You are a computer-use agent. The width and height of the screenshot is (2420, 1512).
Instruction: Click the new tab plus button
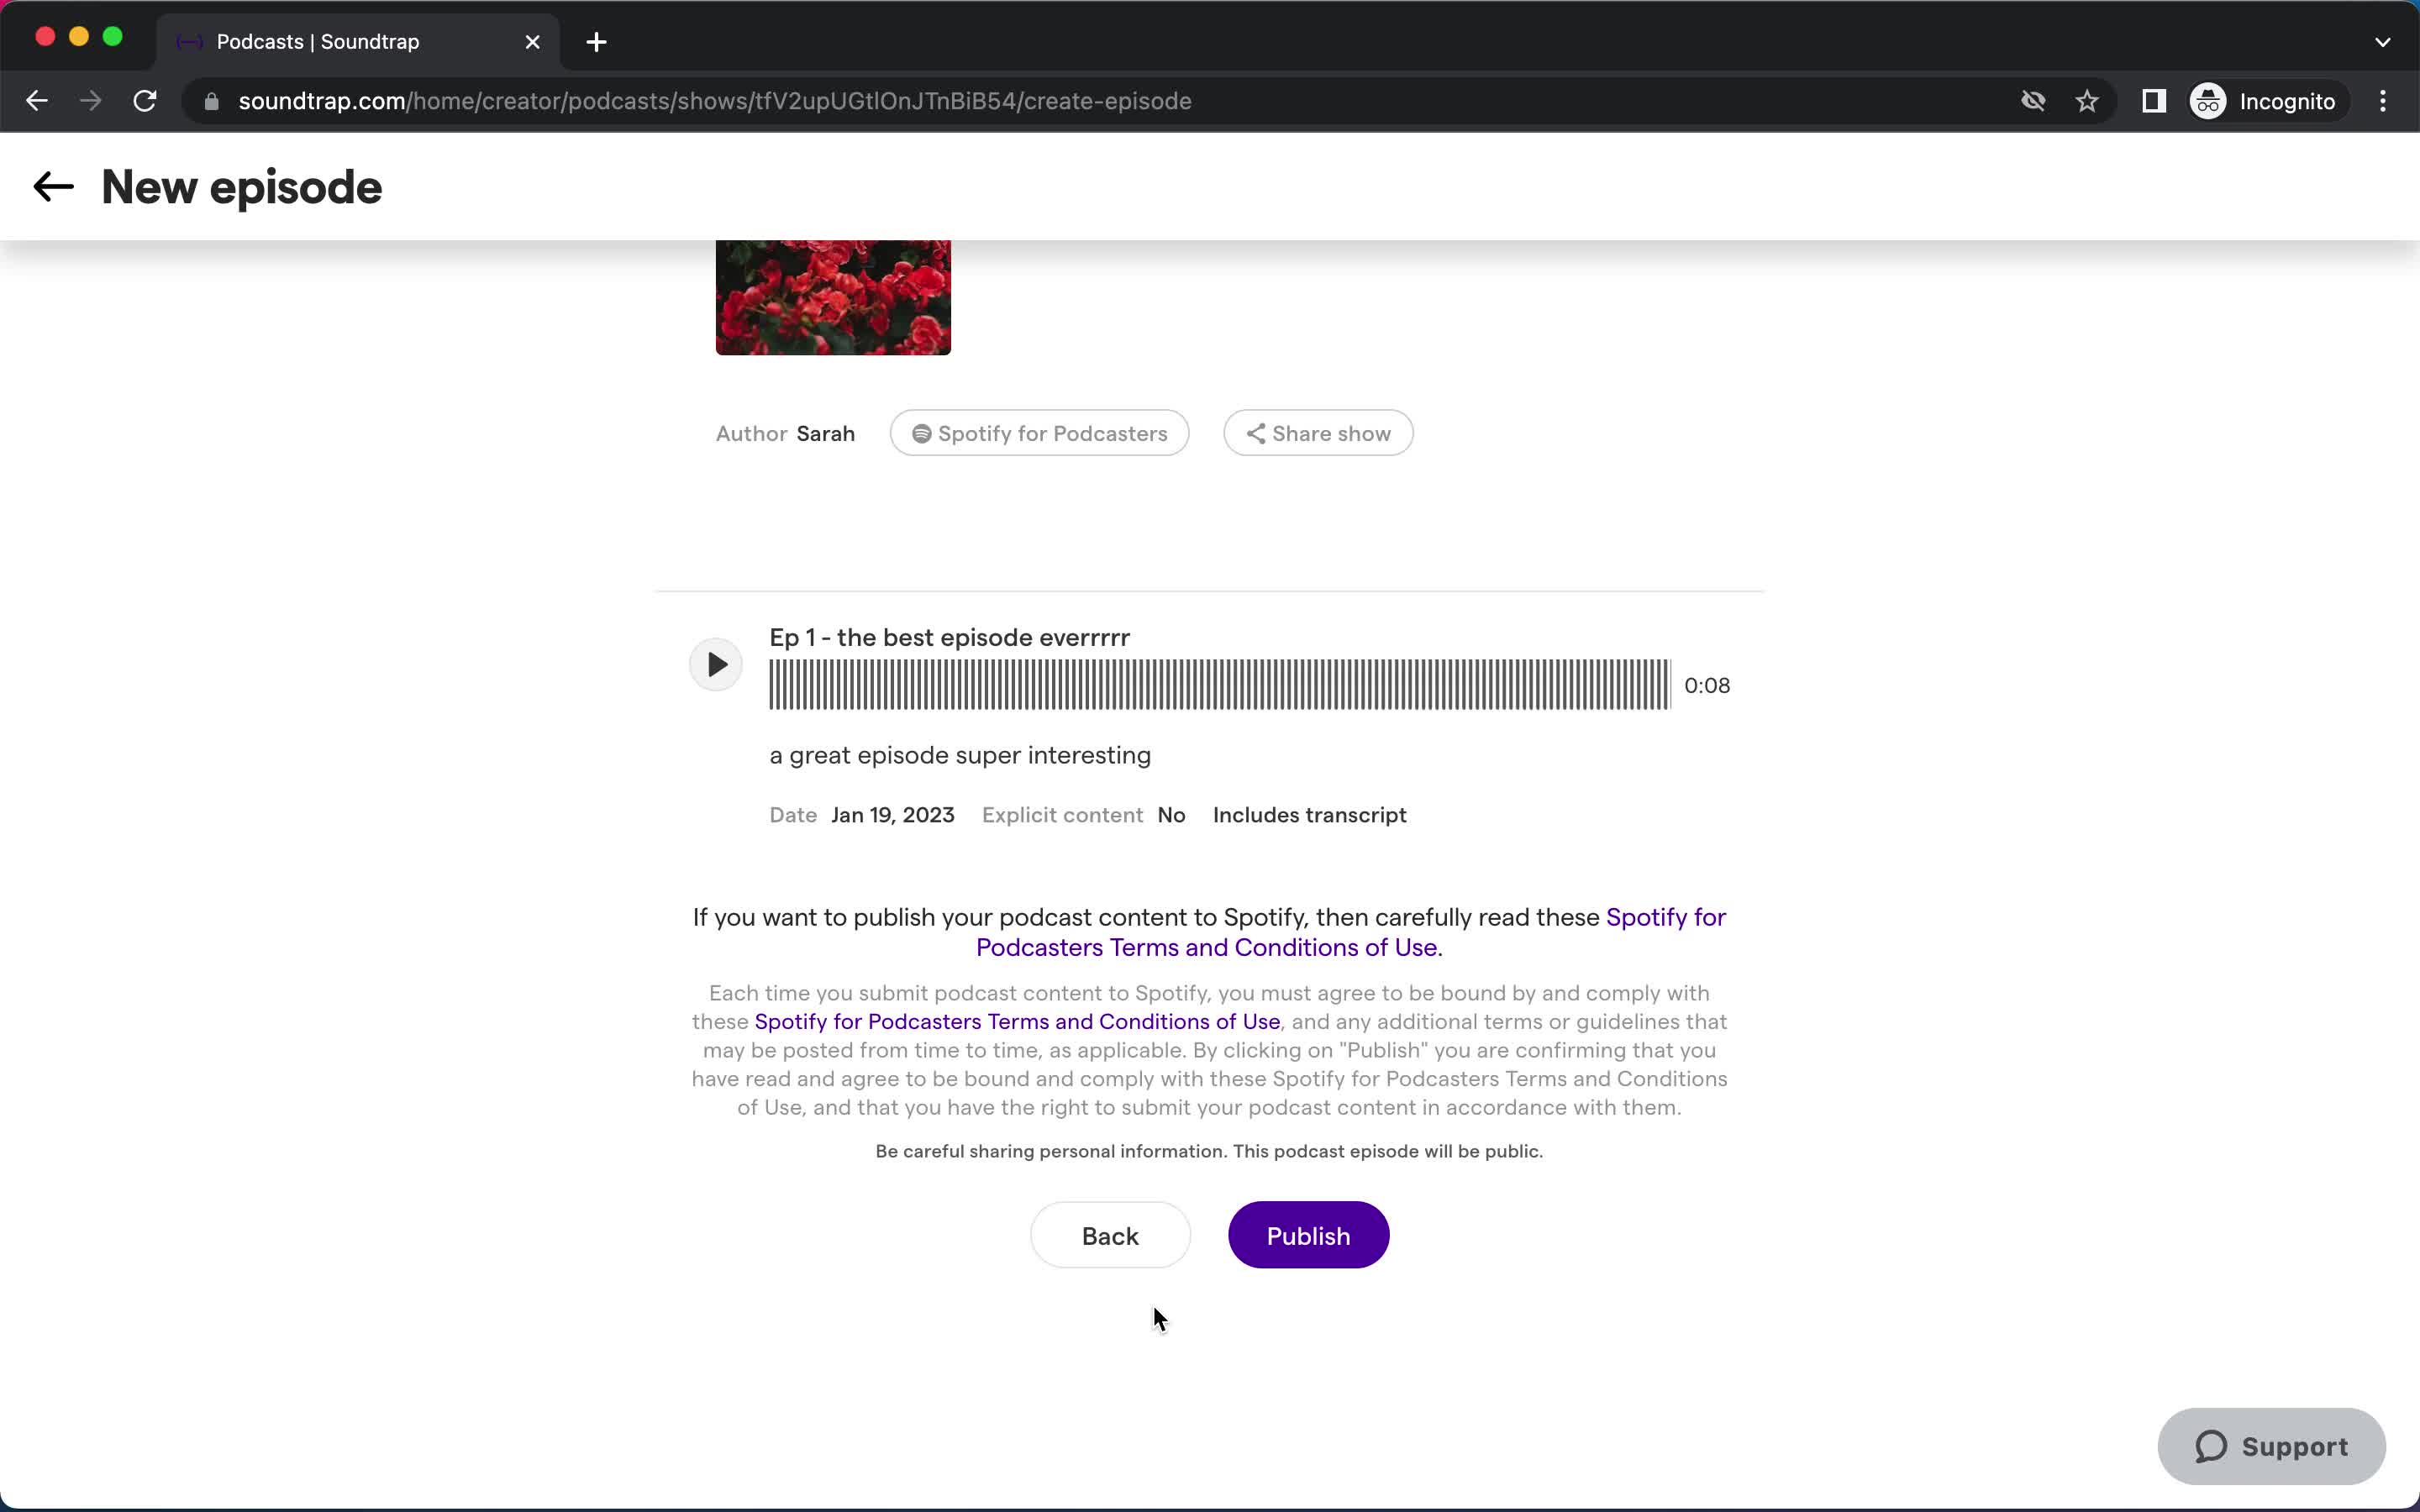coord(596,40)
